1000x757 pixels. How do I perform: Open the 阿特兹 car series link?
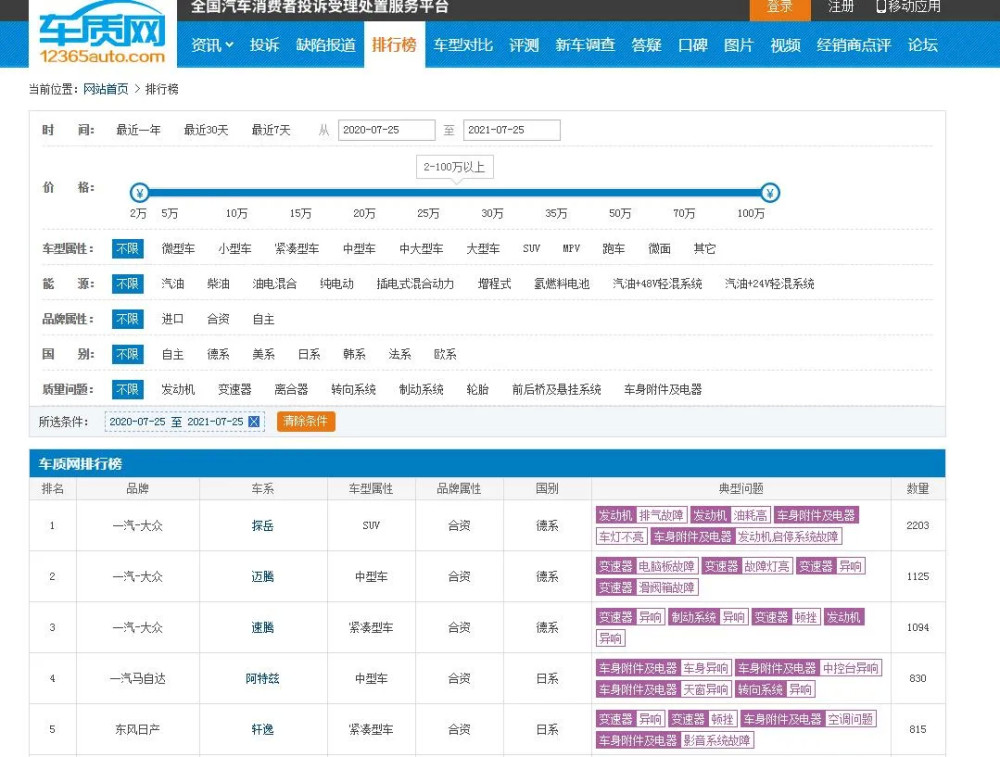point(263,679)
